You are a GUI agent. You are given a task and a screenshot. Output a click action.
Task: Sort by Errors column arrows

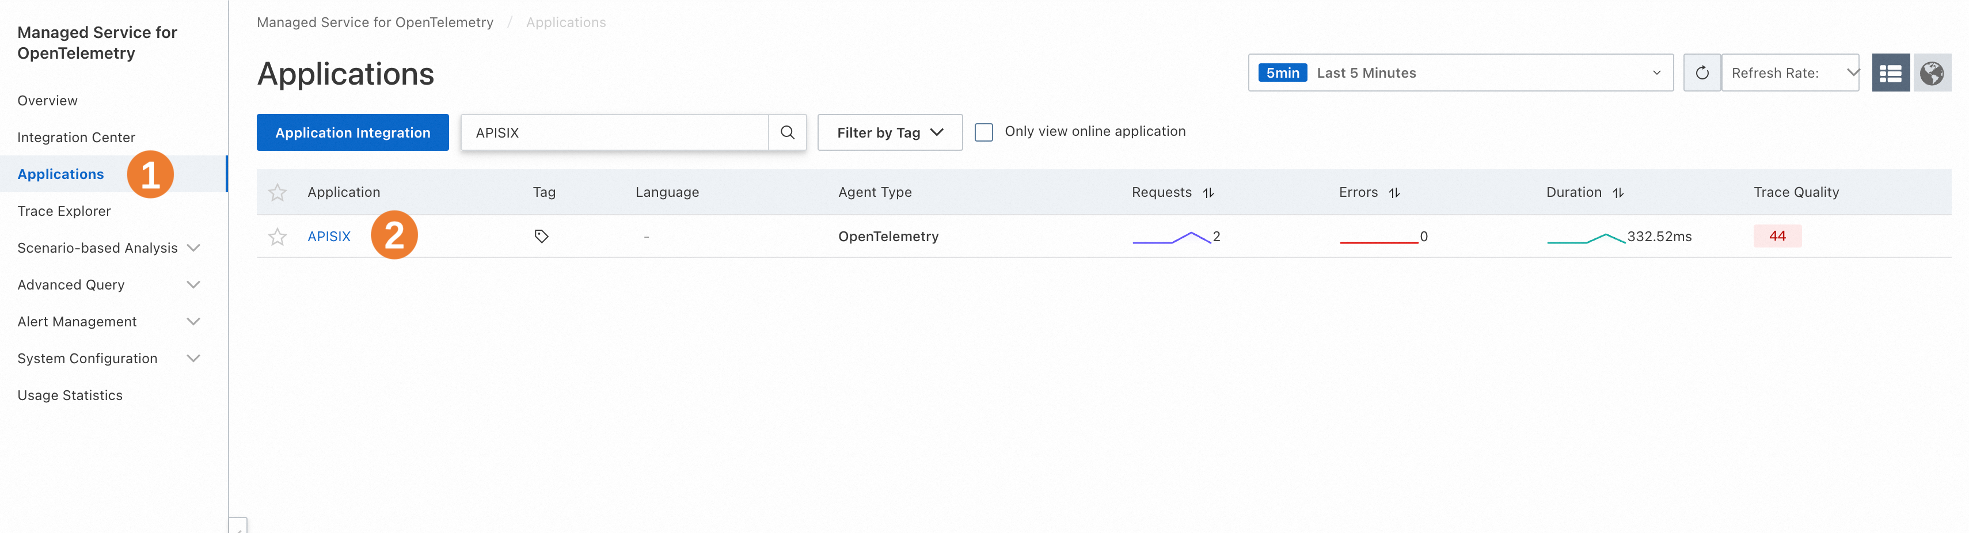[x=1394, y=193]
